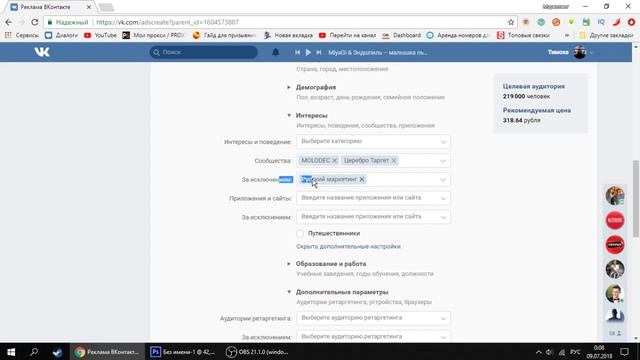Click the page vertical scrollbar
This screenshot has width=640, height=360.
(x=636, y=198)
